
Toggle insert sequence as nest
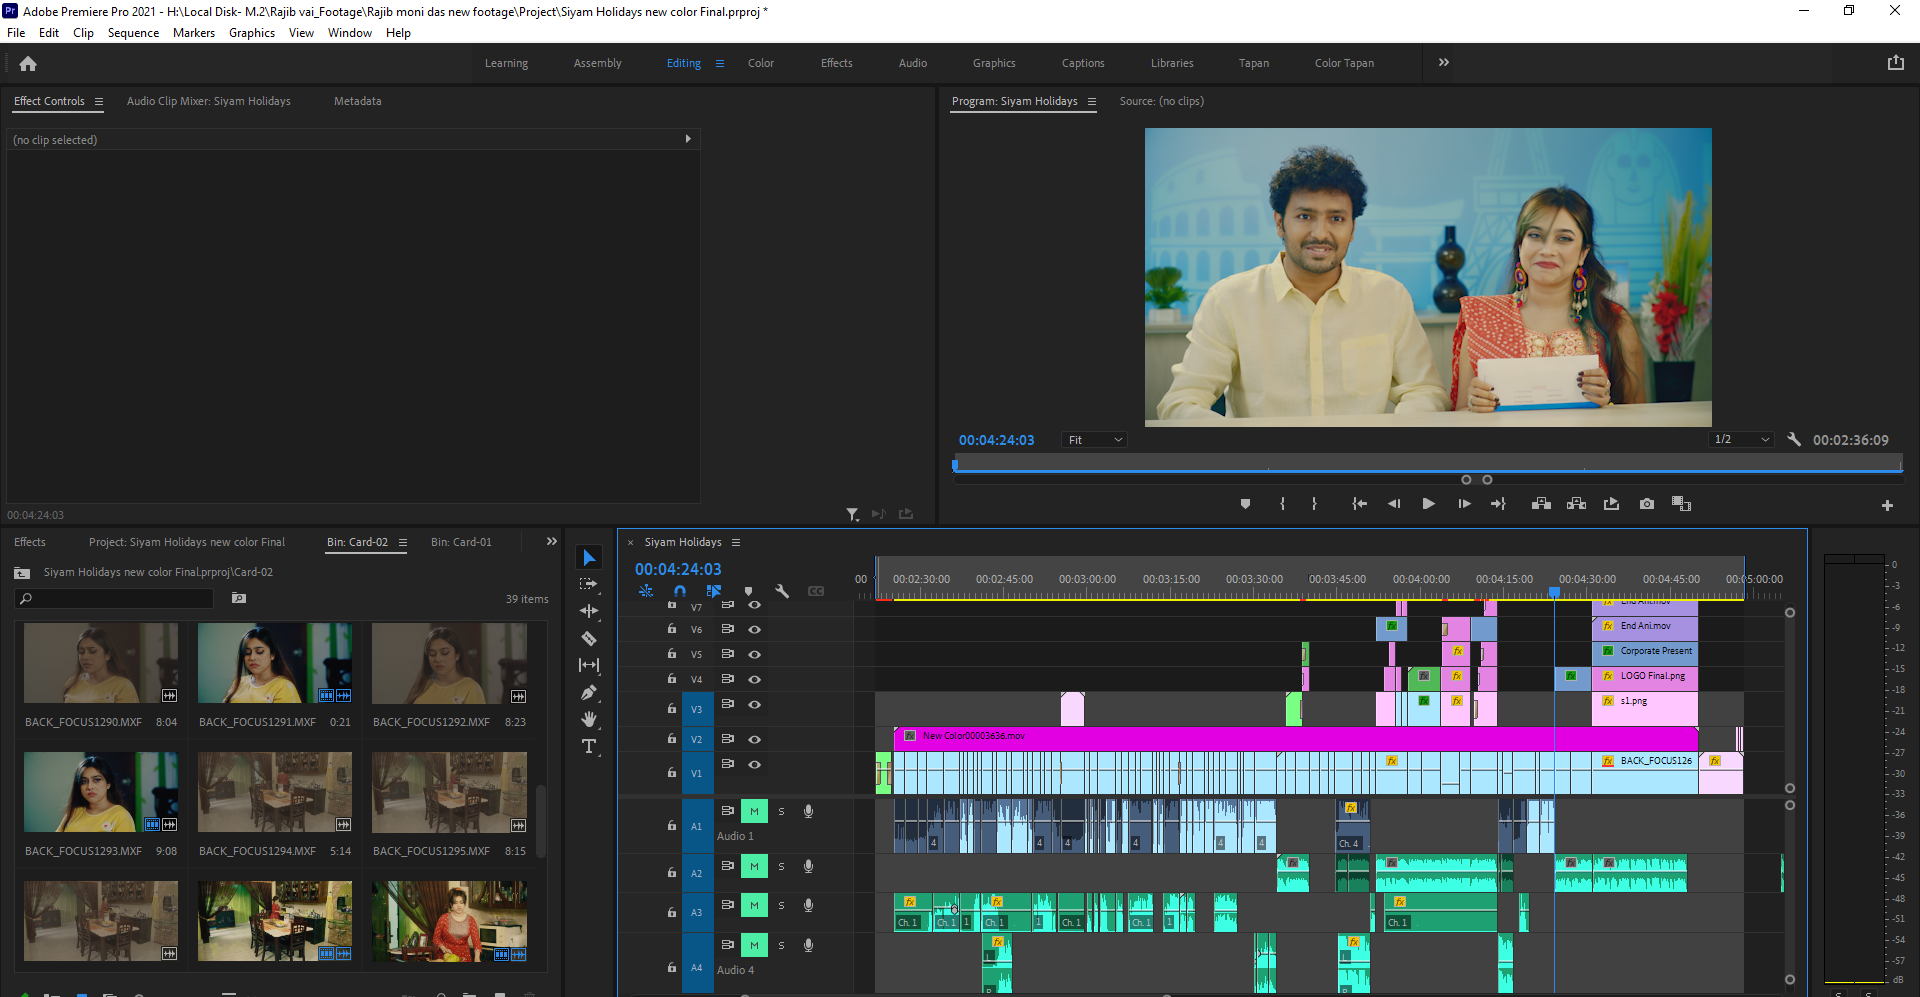646,591
